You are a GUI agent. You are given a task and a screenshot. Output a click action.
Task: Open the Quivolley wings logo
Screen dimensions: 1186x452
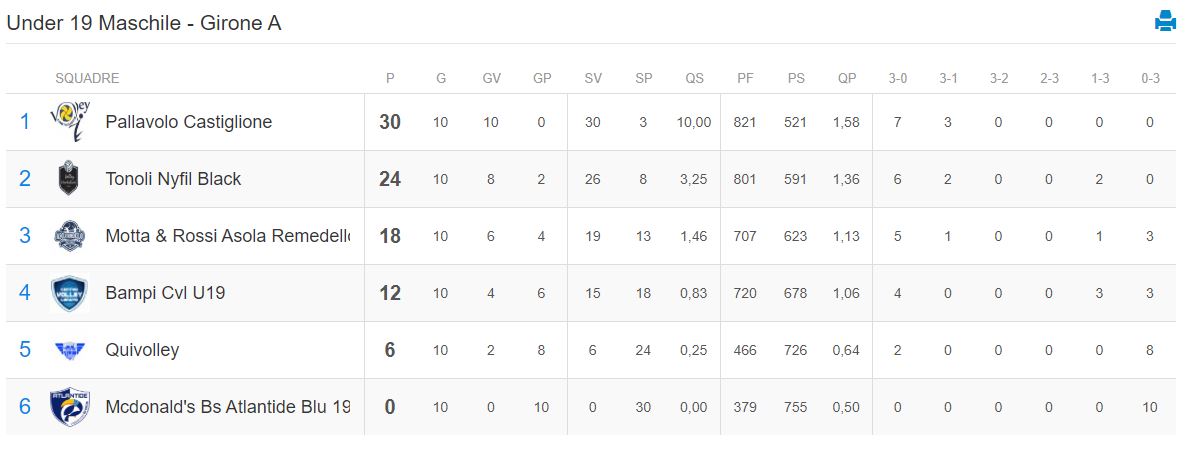pyautogui.click(x=70, y=350)
